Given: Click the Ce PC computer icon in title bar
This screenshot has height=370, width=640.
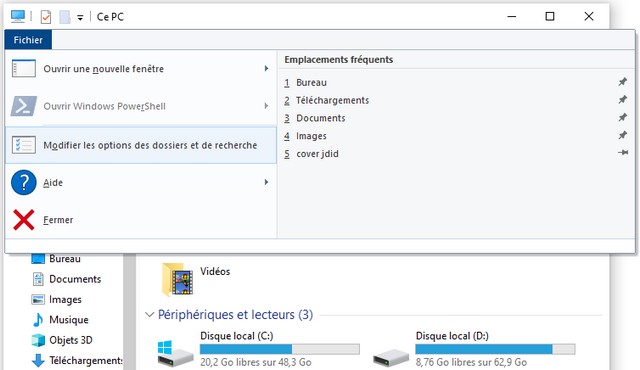Looking at the screenshot, I should (x=18, y=16).
